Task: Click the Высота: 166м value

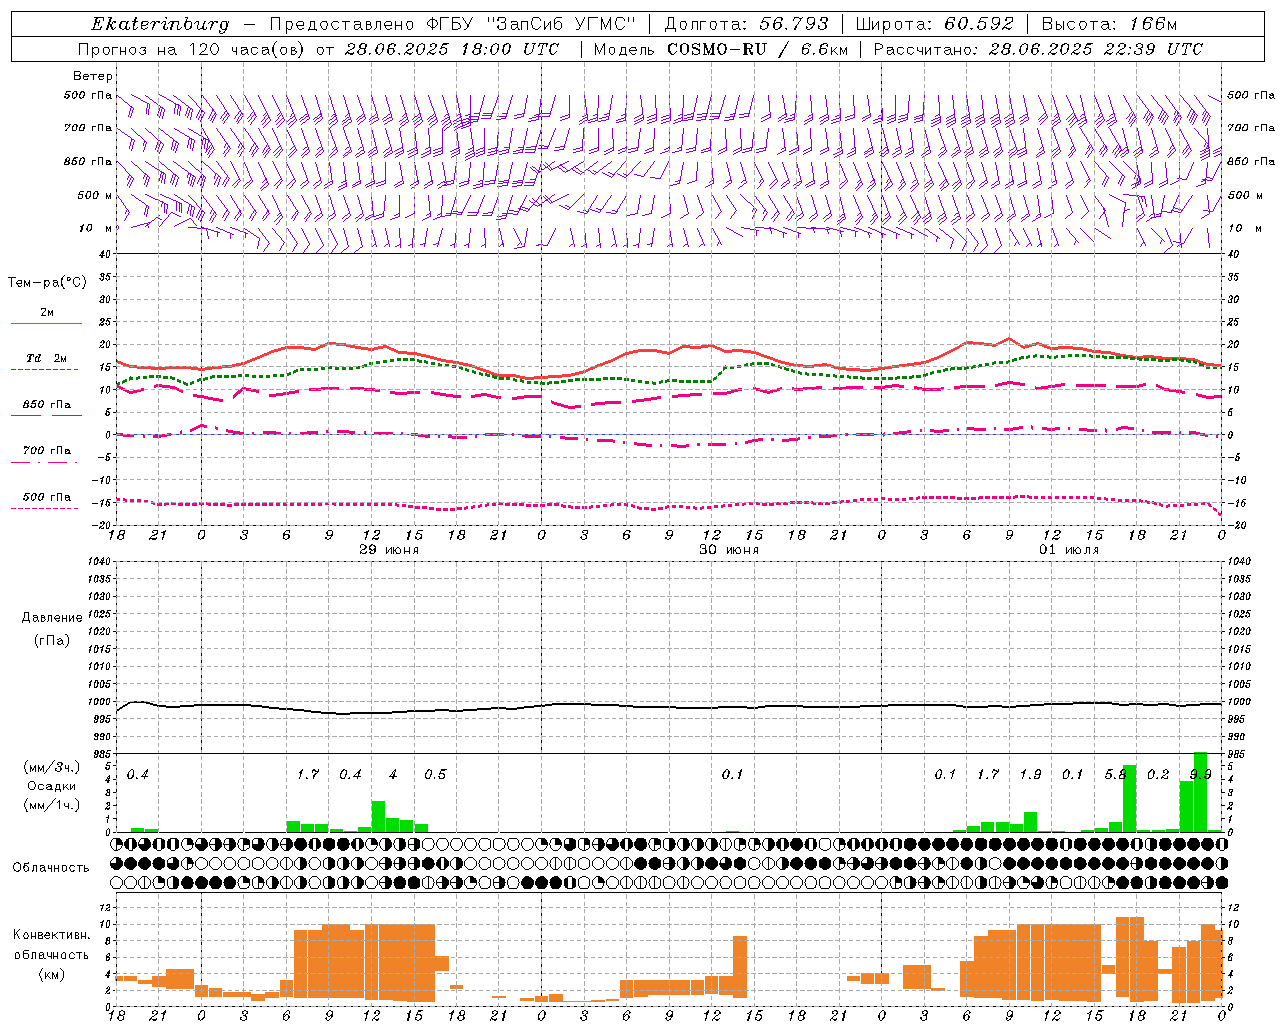Action: point(1110,24)
